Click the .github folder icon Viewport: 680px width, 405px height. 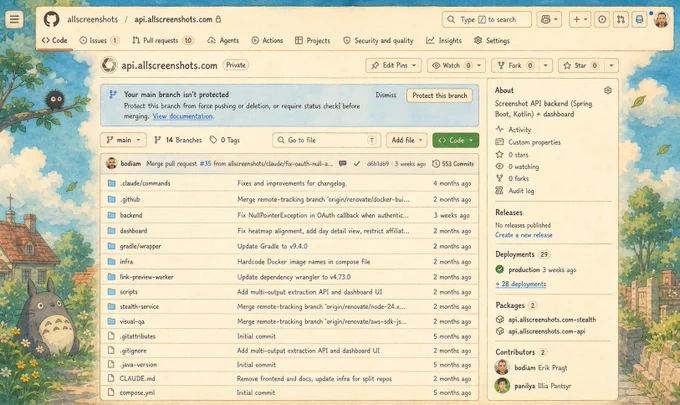[111, 199]
